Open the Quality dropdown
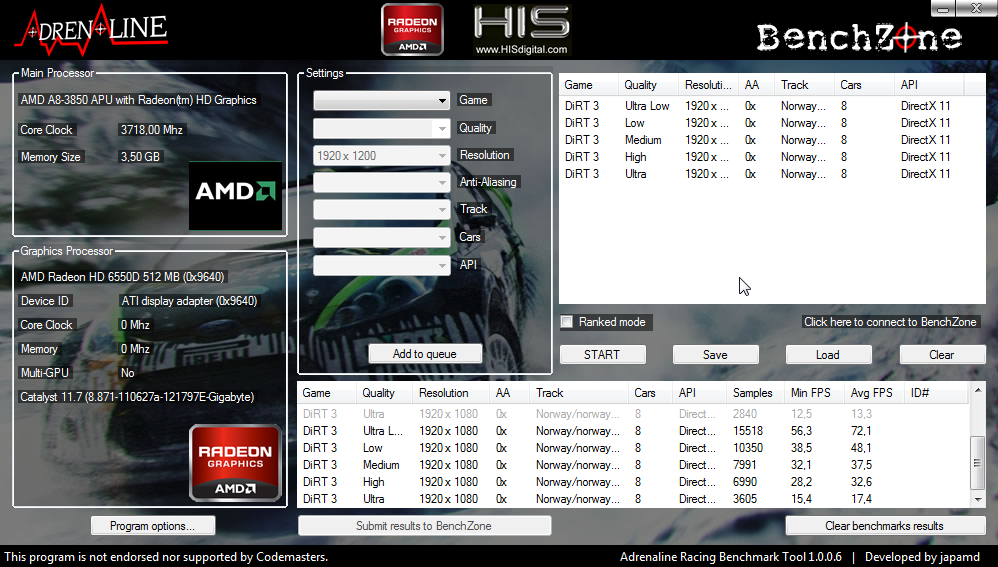This screenshot has height=567, width=998. pos(381,129)
